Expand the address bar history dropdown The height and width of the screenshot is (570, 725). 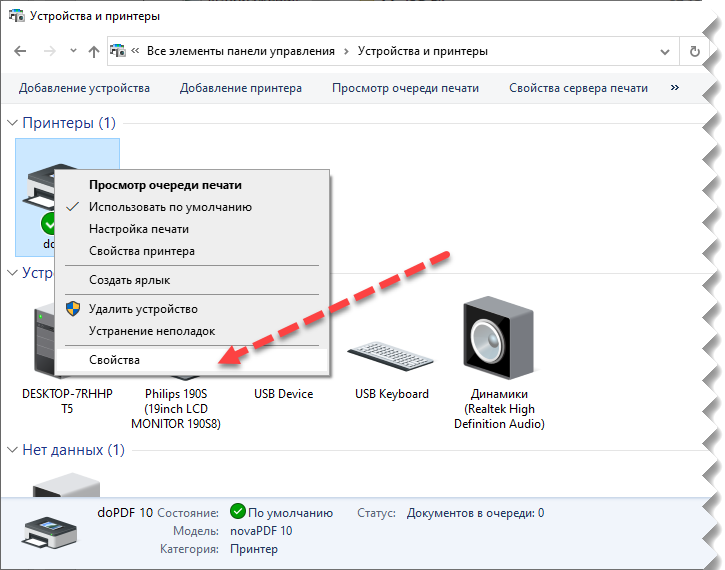664,51
